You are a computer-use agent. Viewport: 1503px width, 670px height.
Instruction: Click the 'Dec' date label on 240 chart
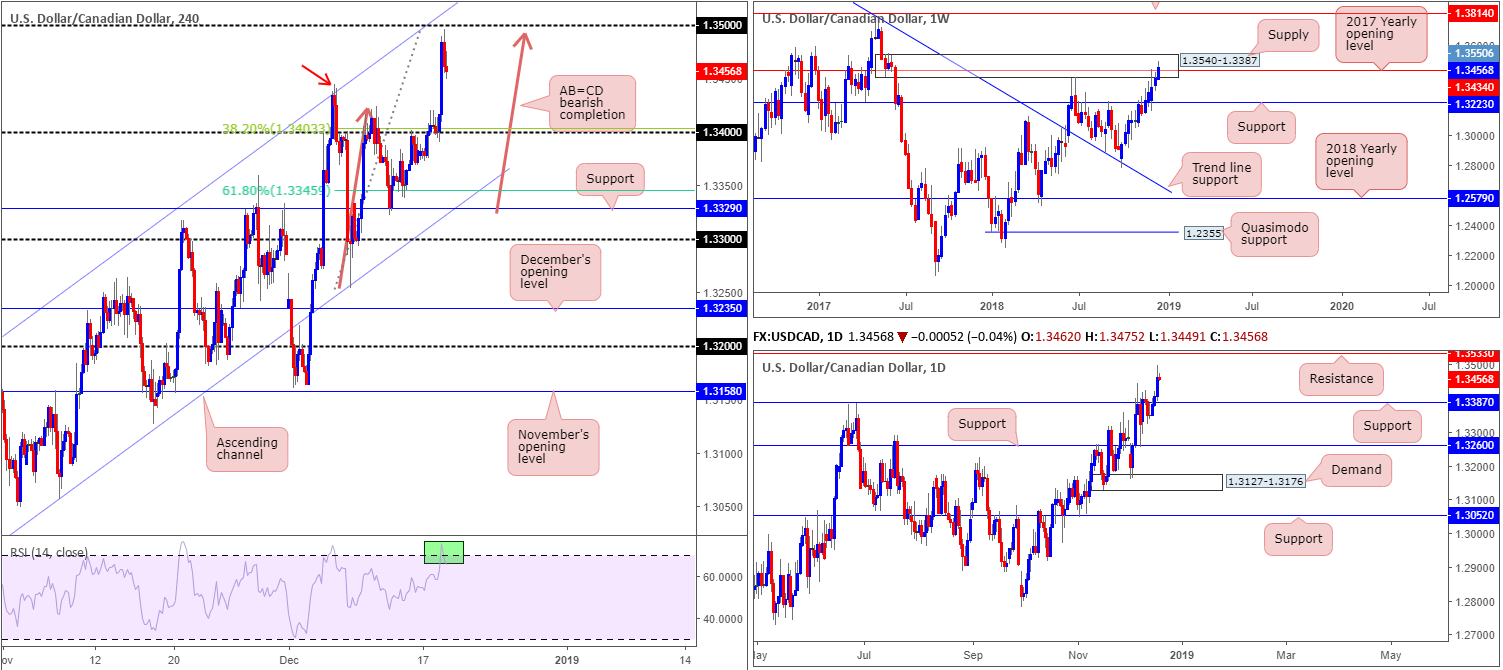291,660
